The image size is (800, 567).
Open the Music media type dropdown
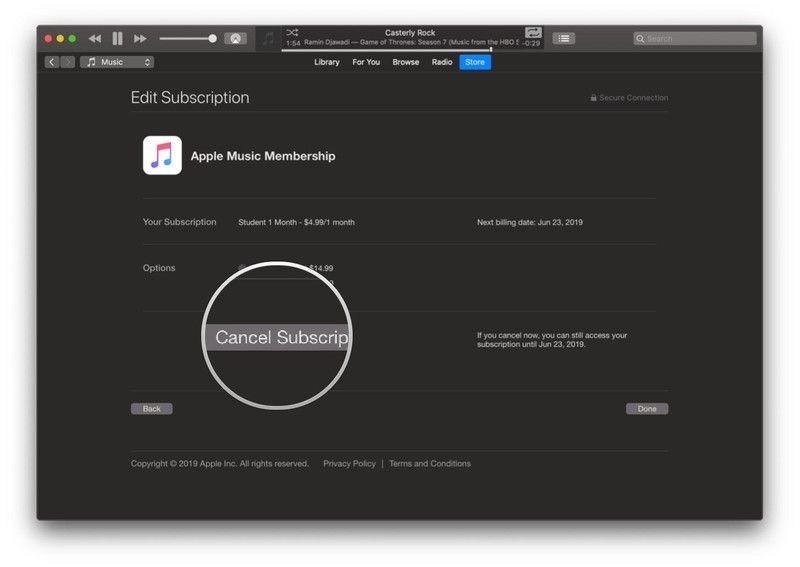tap(117, 62)
